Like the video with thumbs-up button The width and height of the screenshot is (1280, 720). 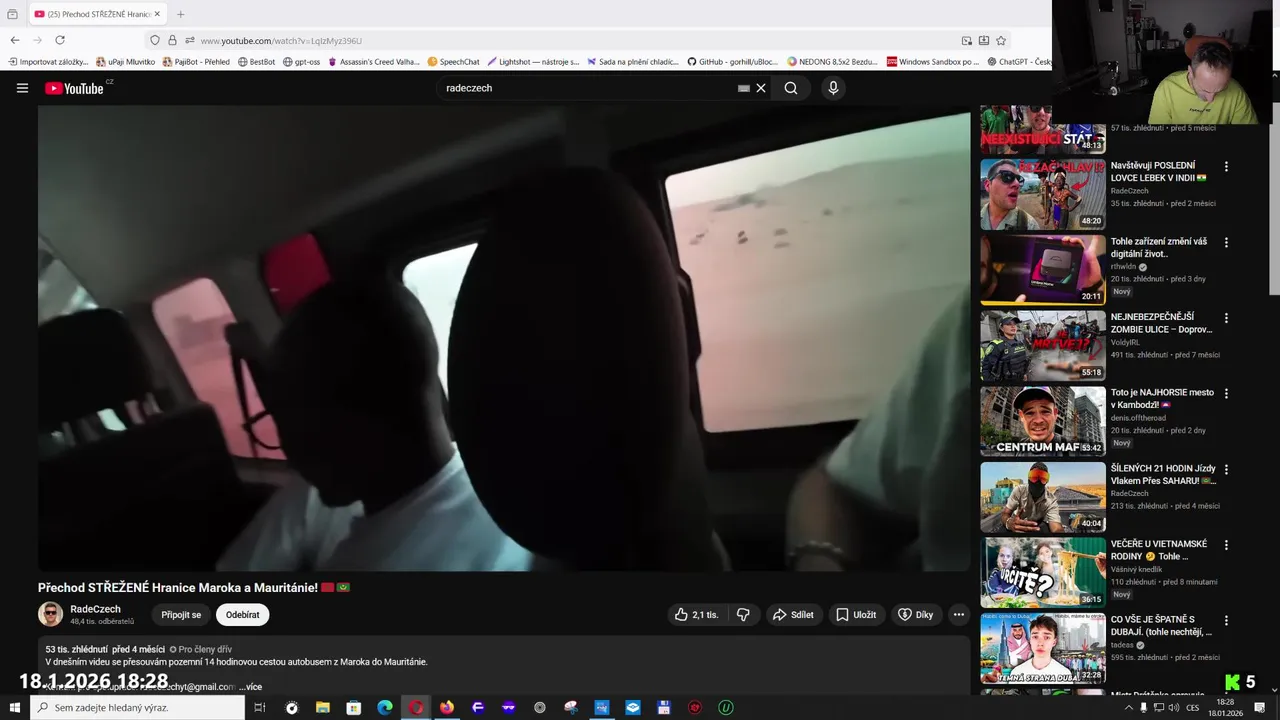[x=697, y=615]
